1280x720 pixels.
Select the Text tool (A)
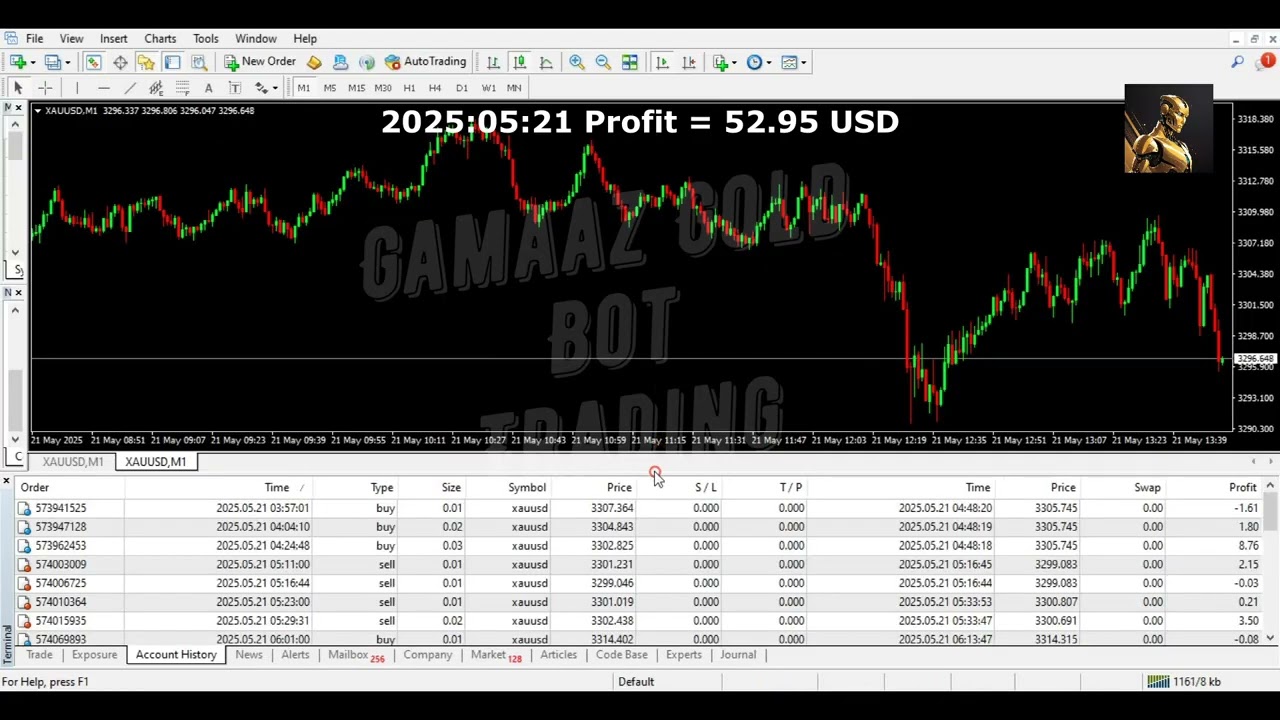point(208,88)
